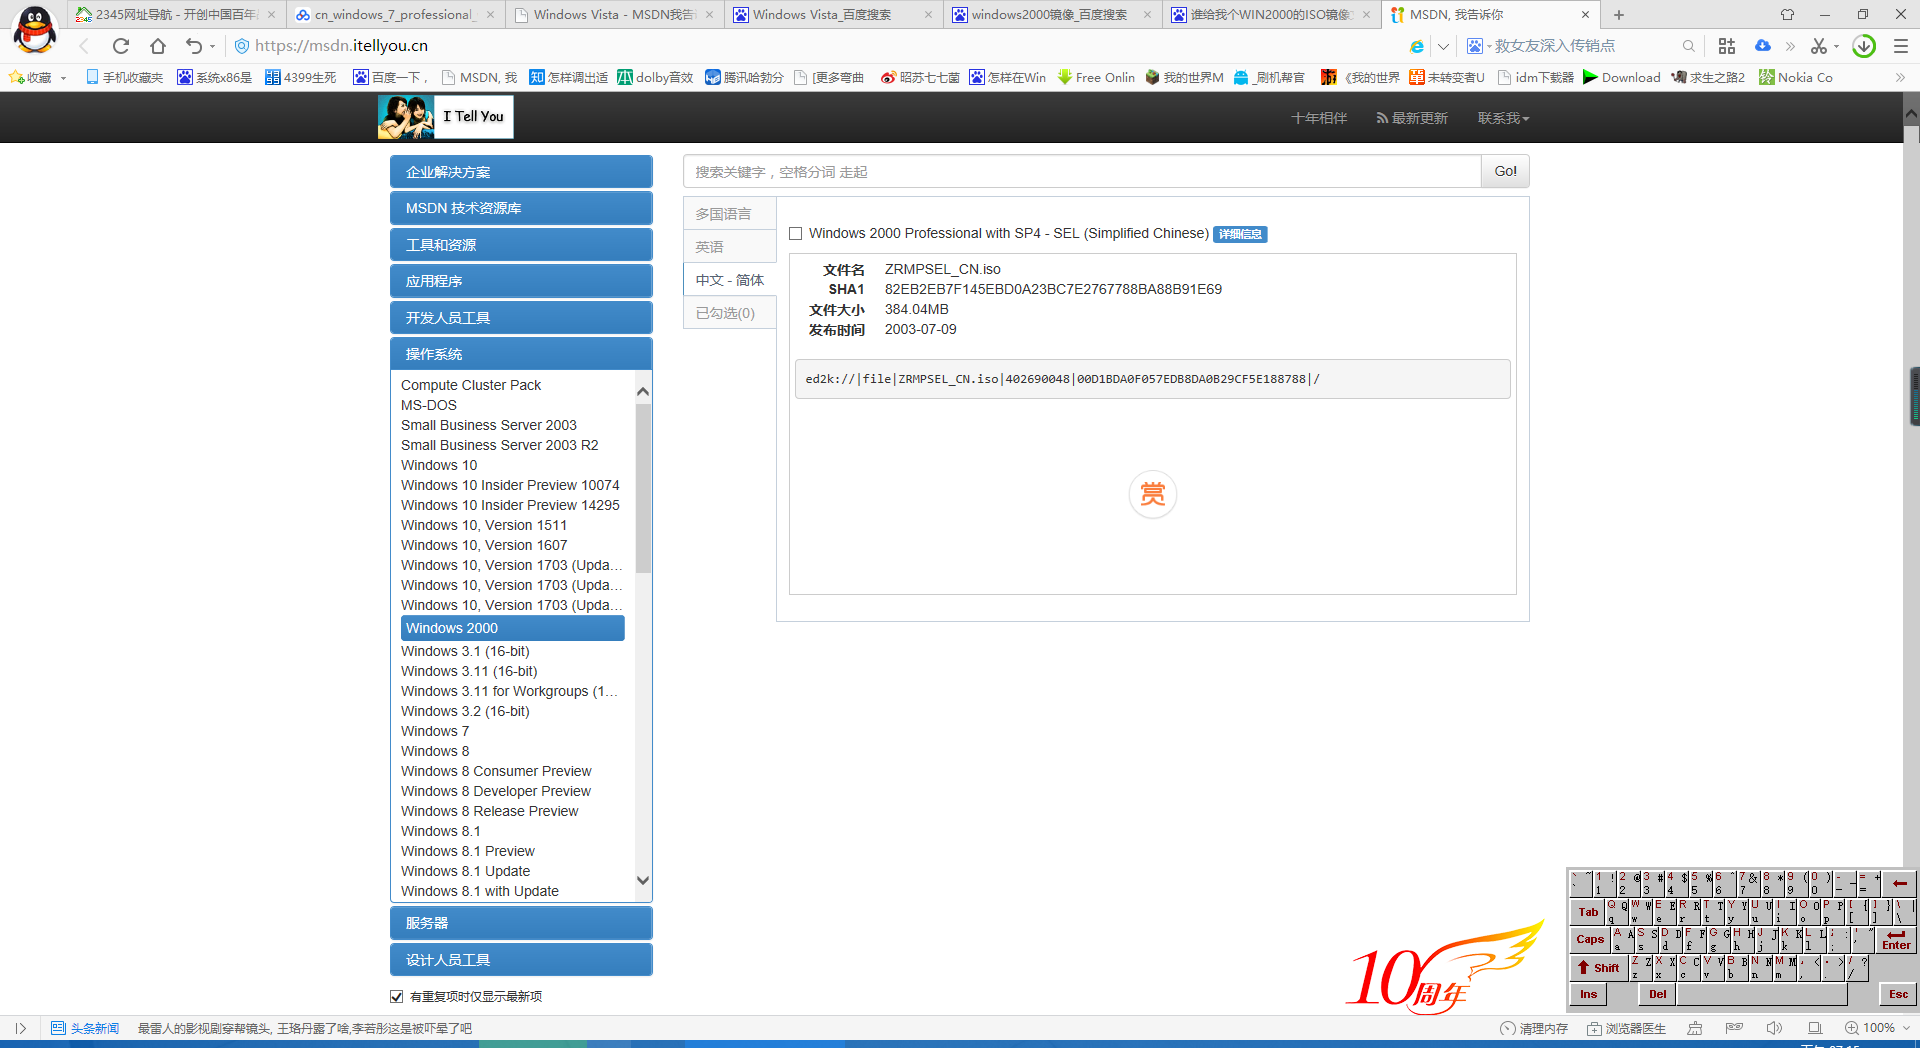Screen dimensions: 1920x1048
Task: Show more toolbar extensions chevron
Action: click(1790, 46)
